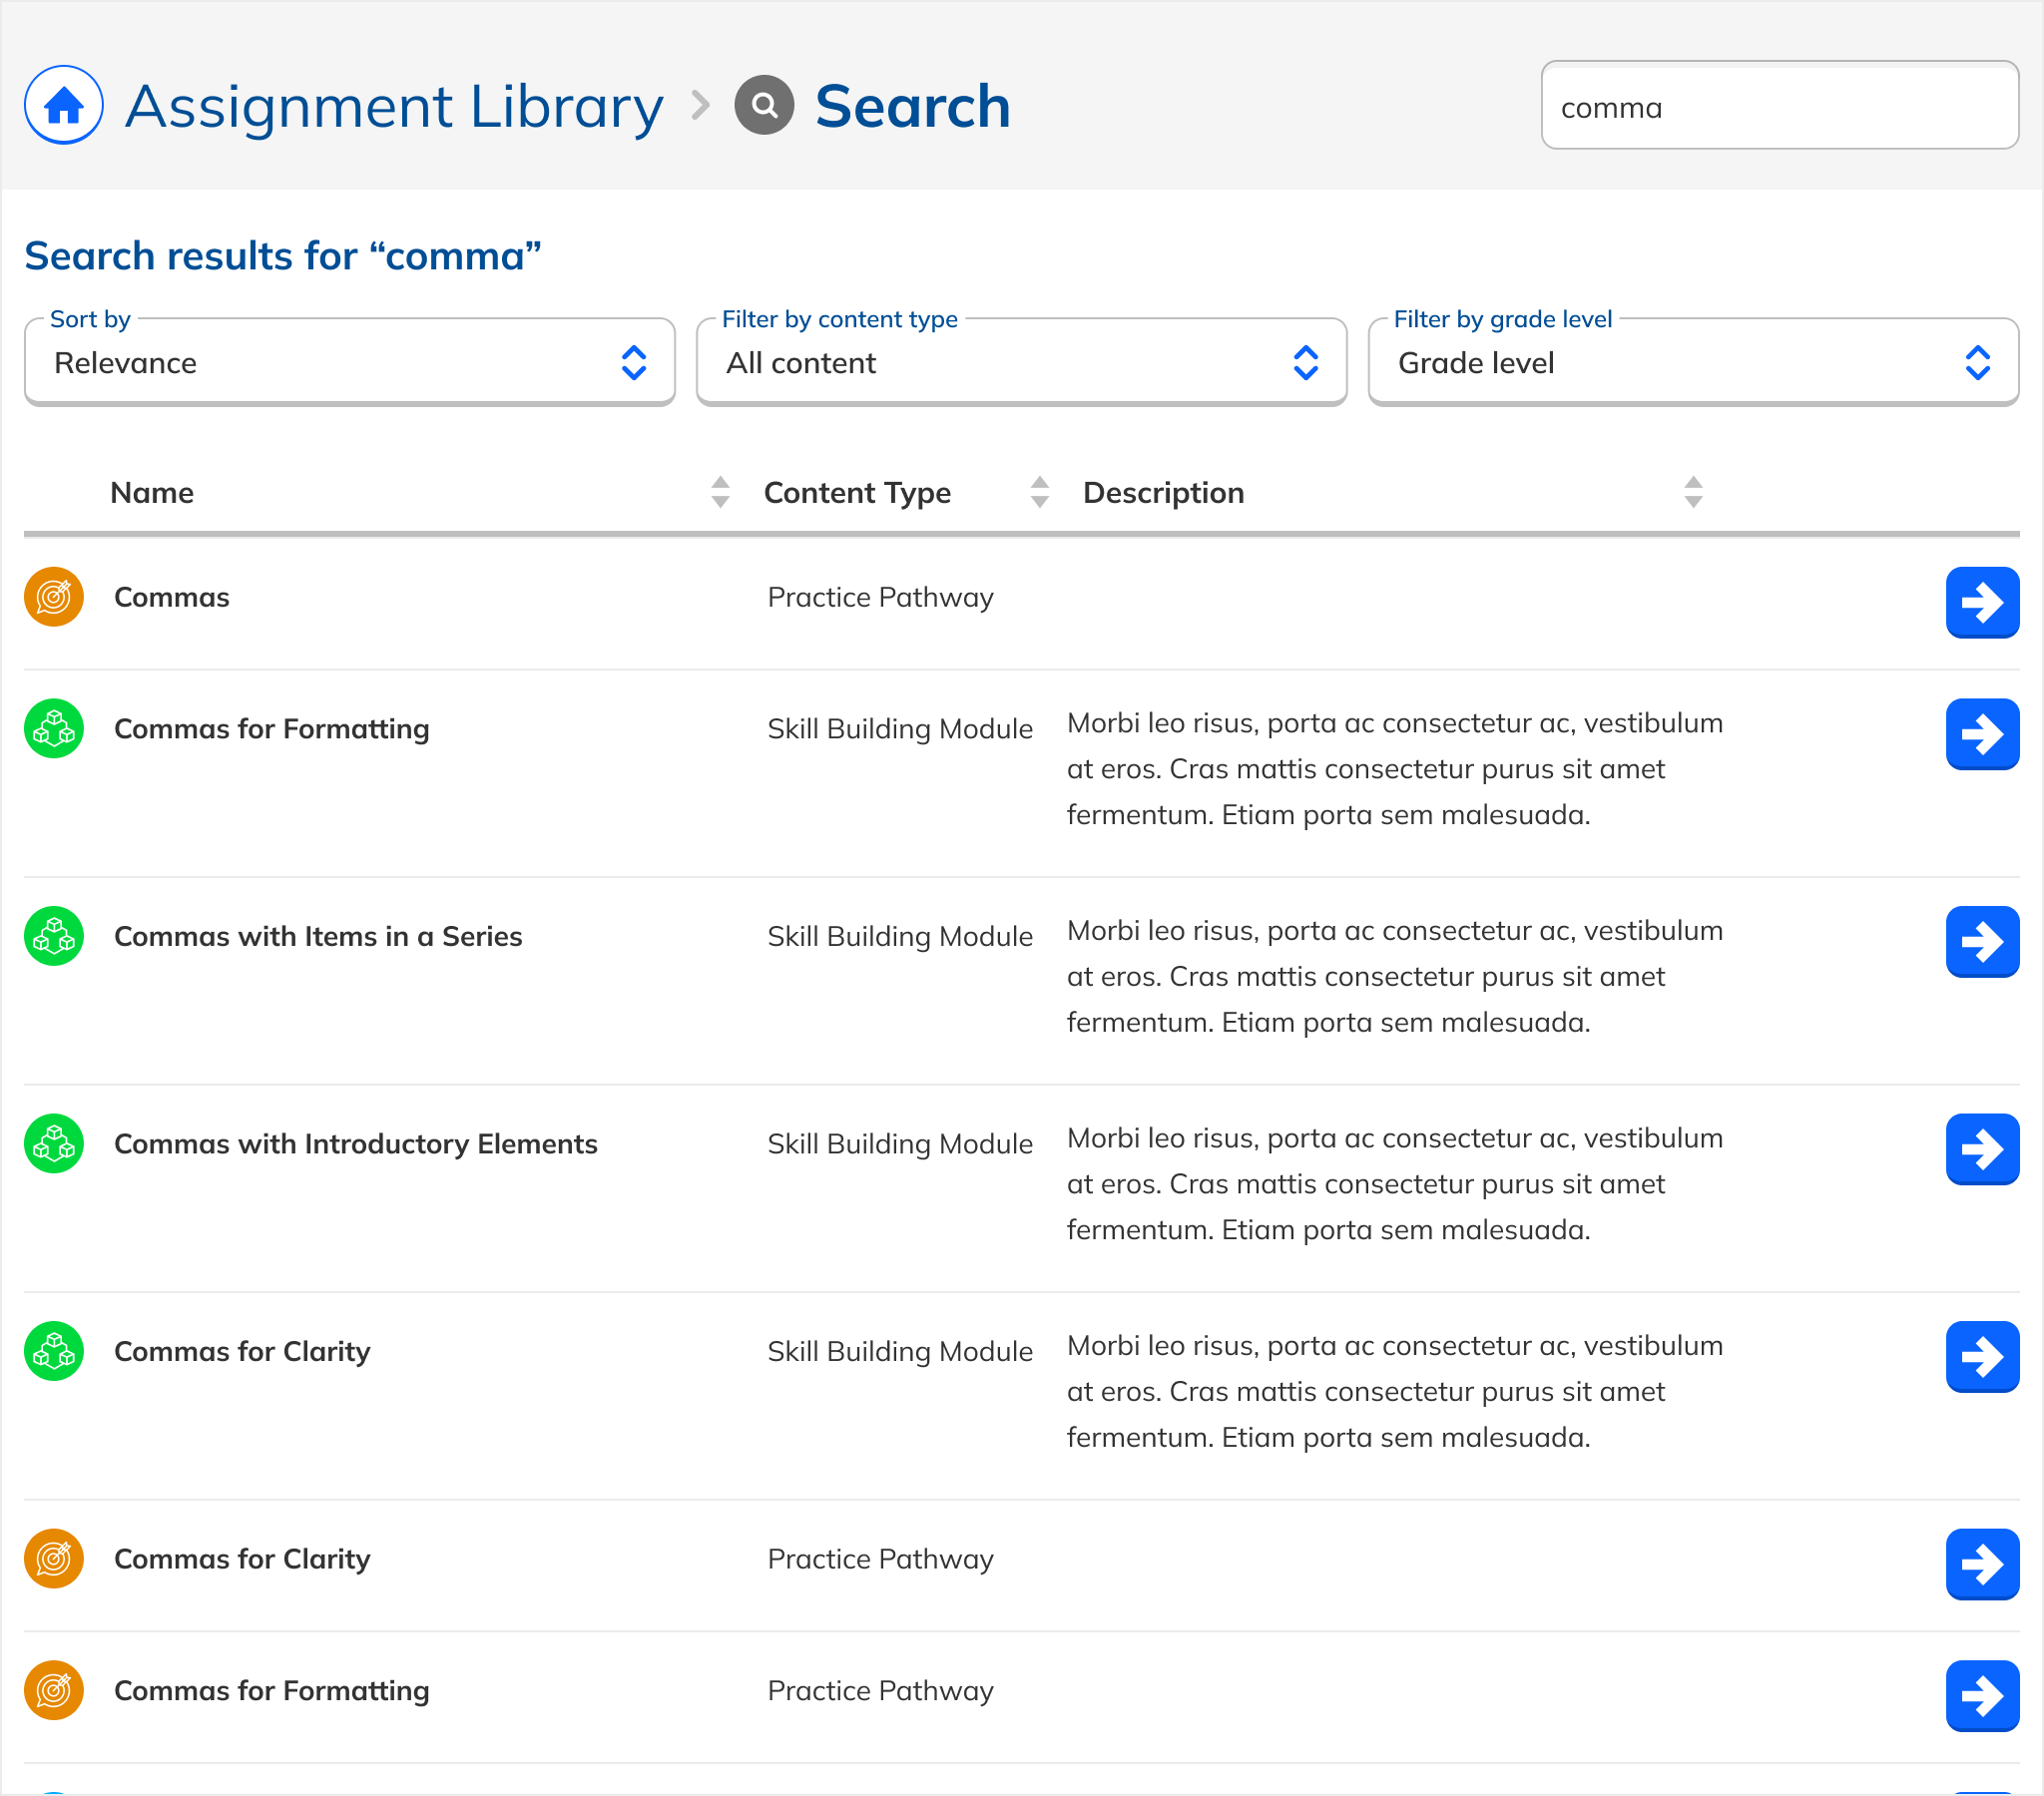The height and width of the screenshot is (1796, 2044).
Task: Click arrow button for Commas for Clarity module
Action: 1981,1356
